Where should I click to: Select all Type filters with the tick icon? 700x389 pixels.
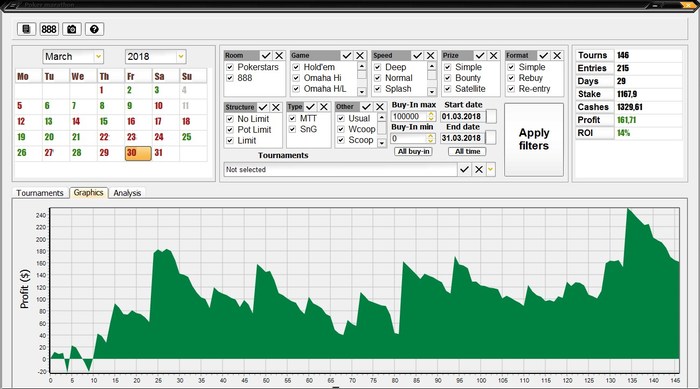311,107
